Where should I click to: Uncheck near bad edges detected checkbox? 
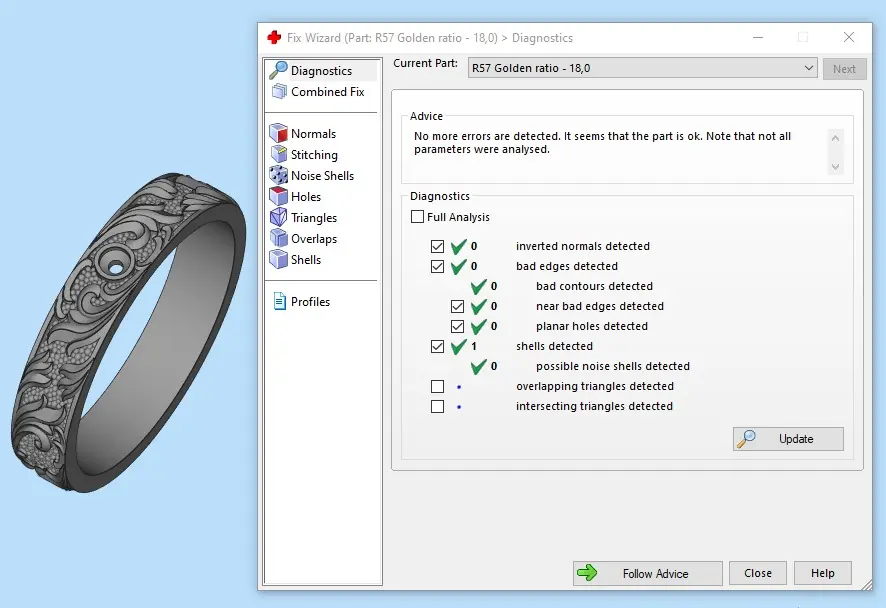point(458,306)
